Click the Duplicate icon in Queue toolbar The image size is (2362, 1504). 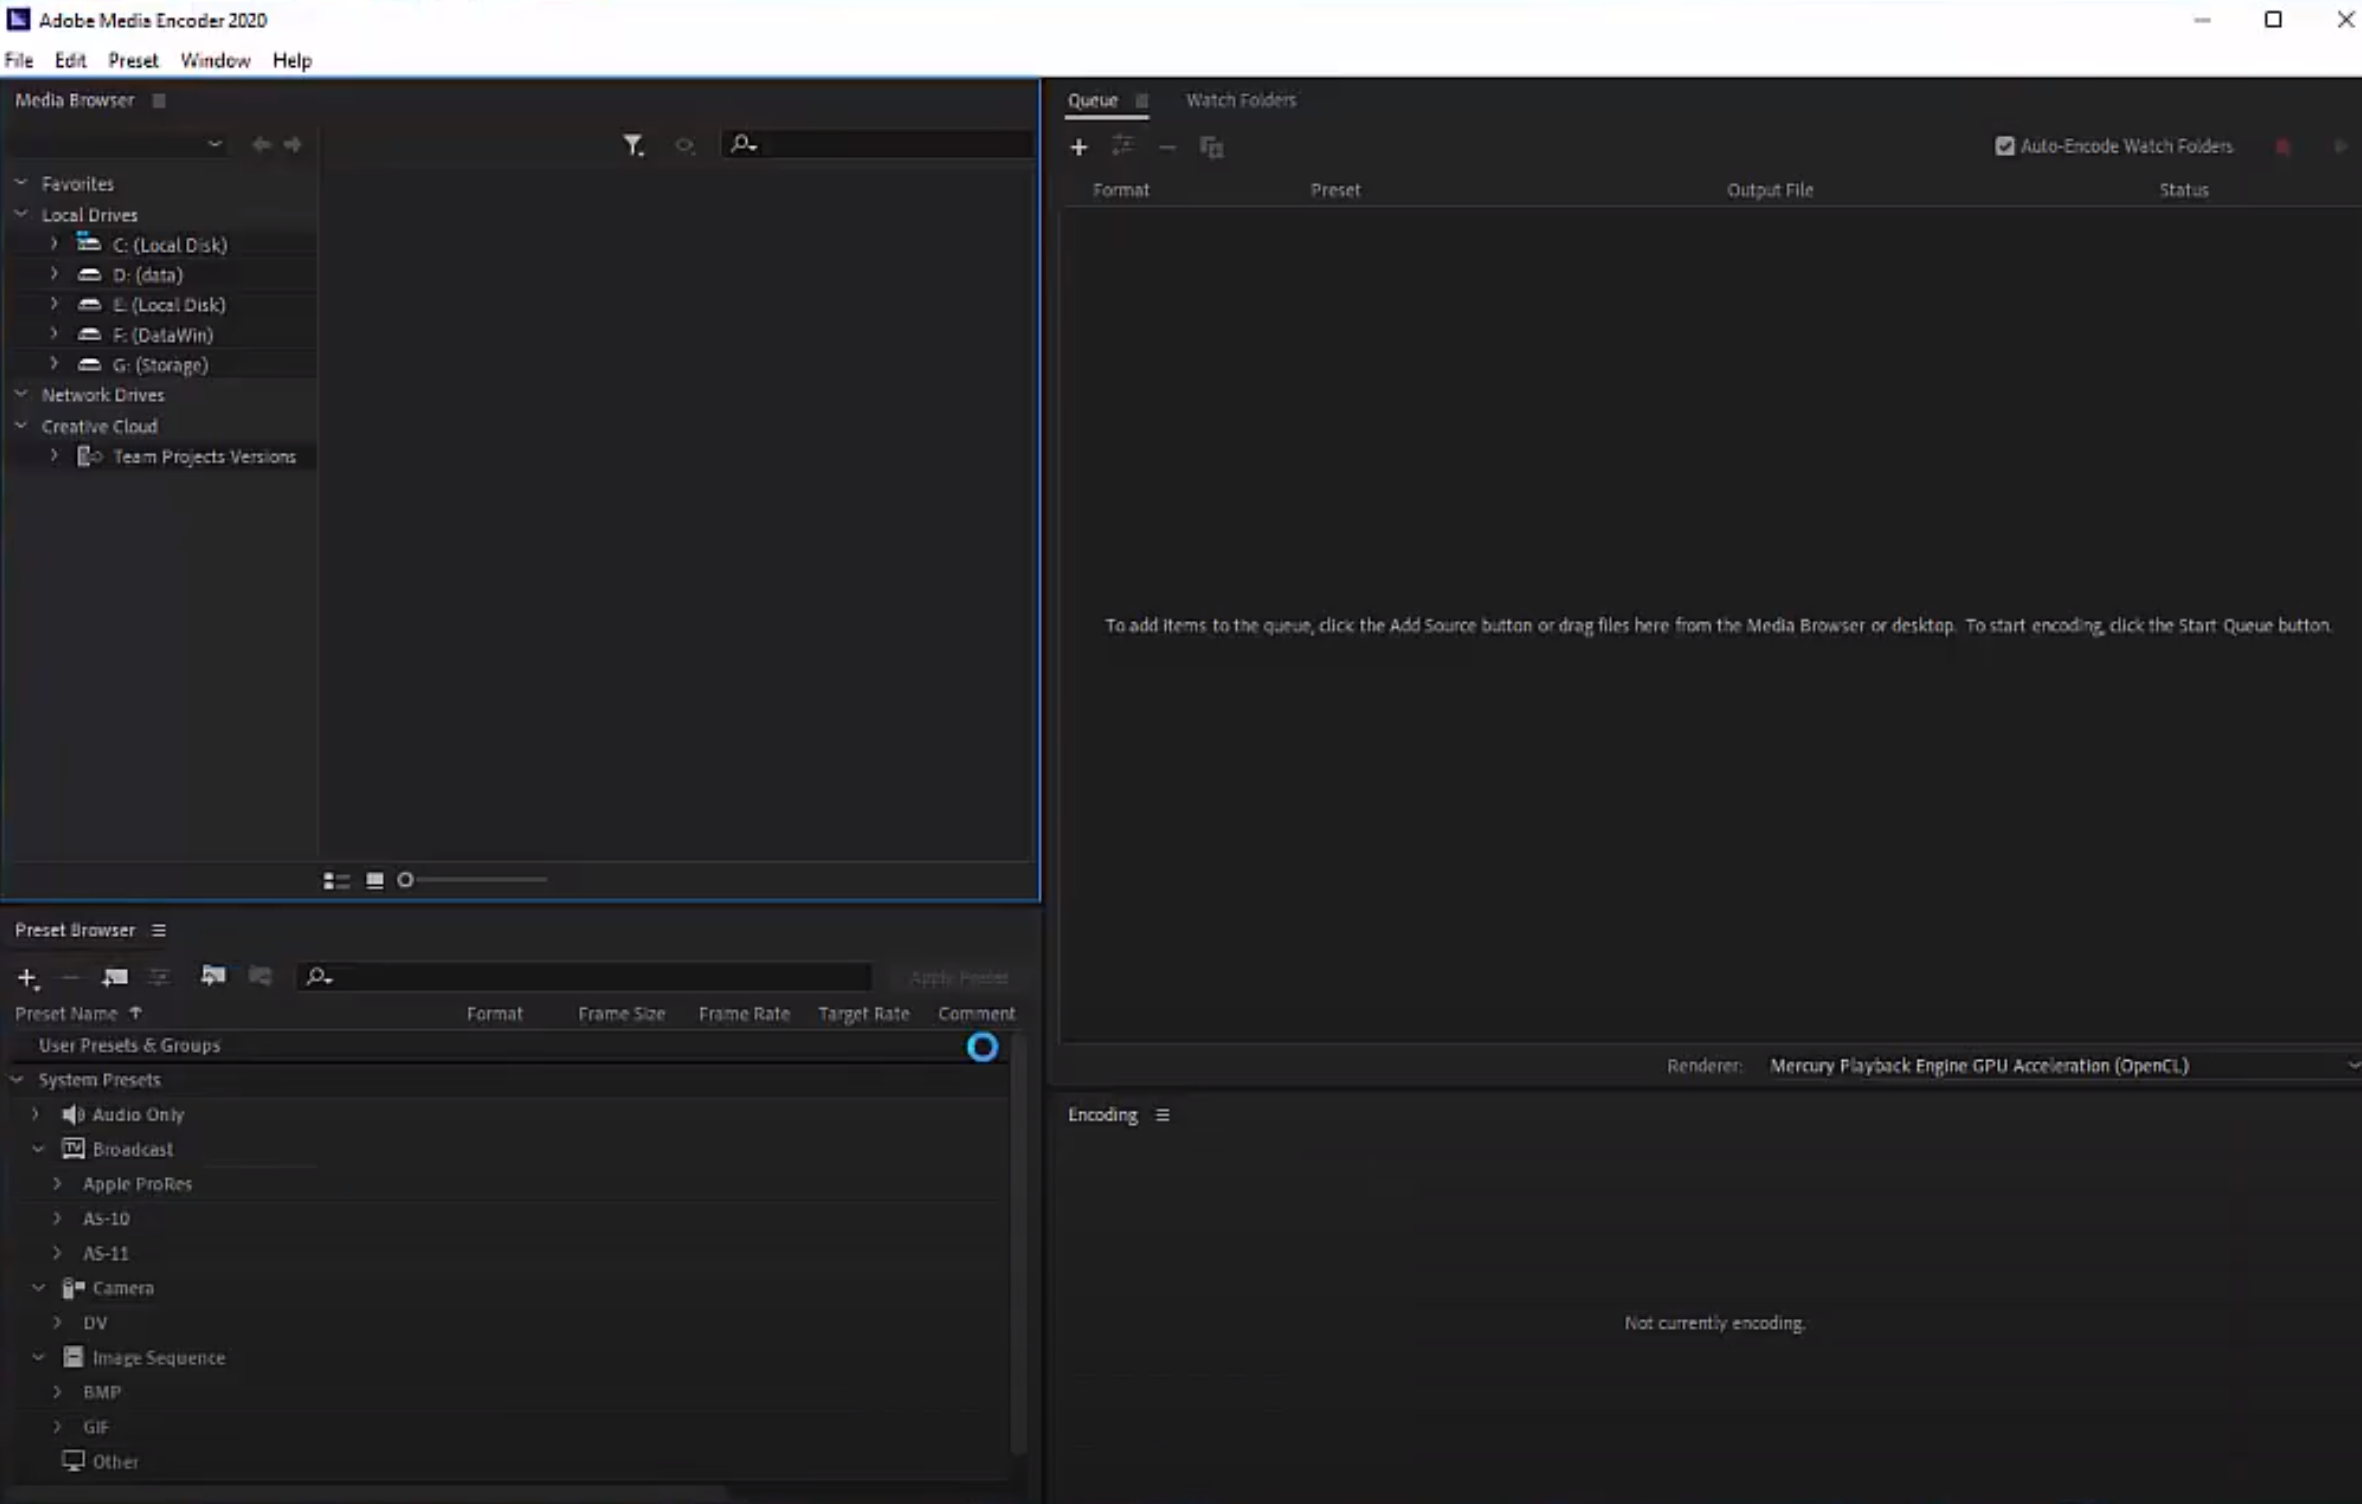click(1211, 147)
